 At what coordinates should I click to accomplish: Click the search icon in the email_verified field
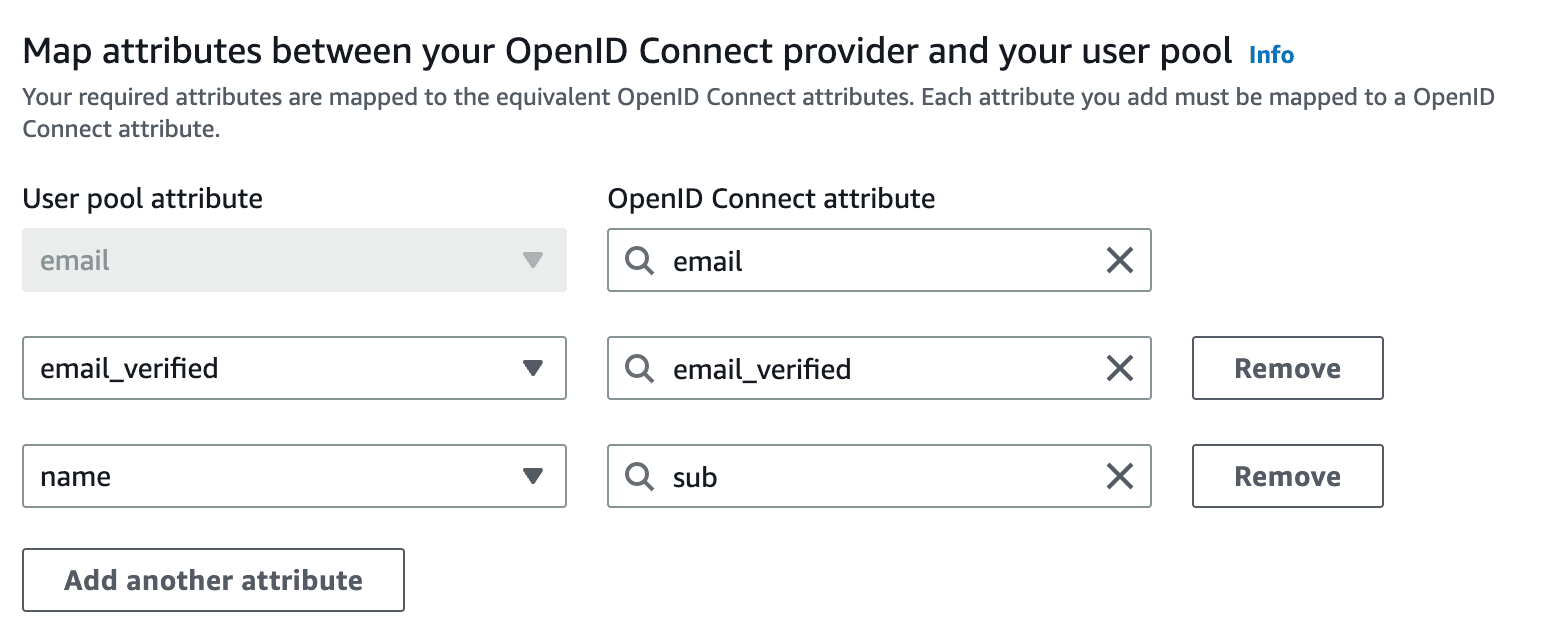(639, 368)
